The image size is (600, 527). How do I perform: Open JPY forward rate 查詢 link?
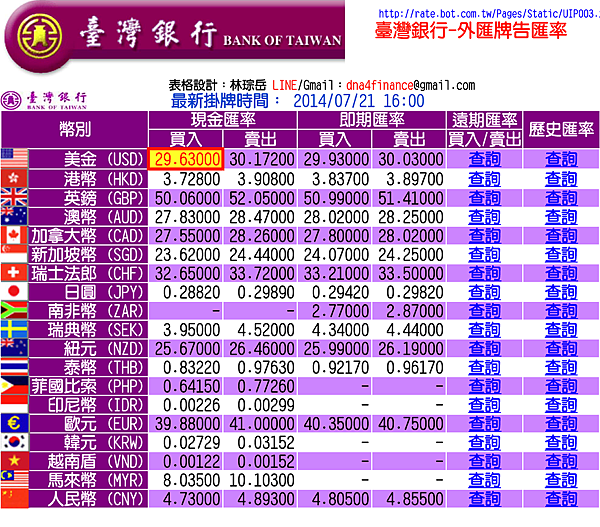pos(484,292)
